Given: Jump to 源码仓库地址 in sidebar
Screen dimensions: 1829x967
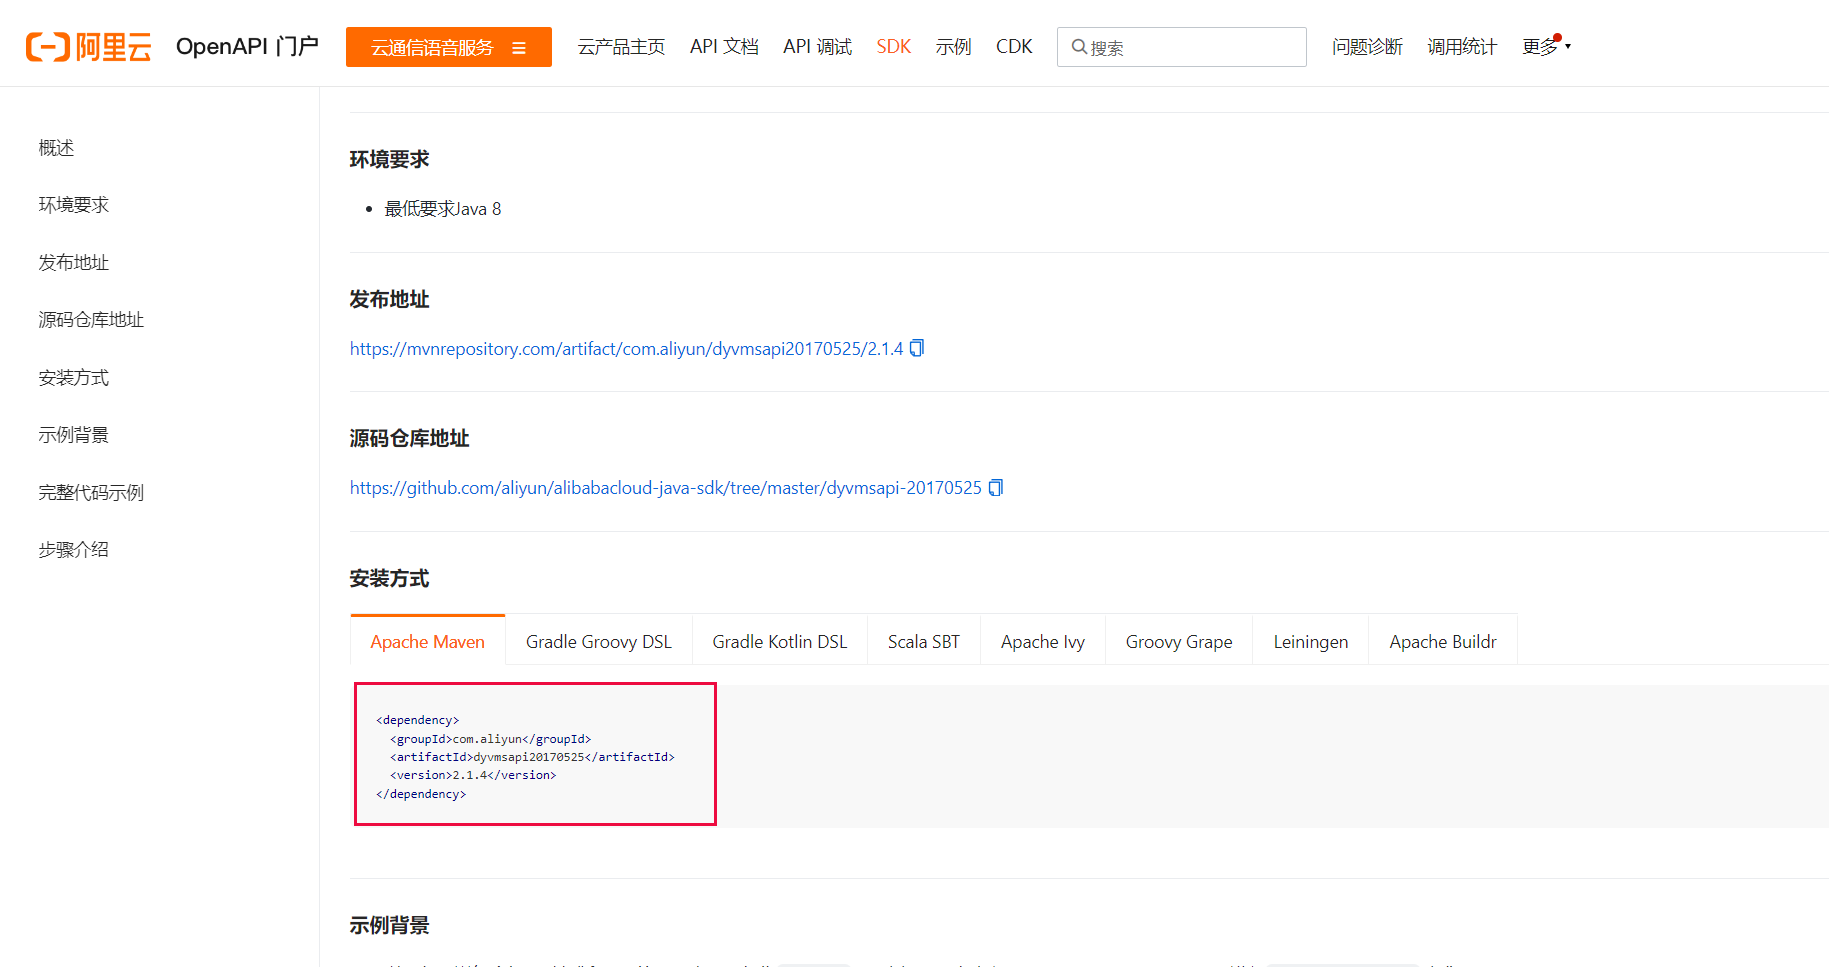Looking at the screenshot, I should click(x=91, y=320).
